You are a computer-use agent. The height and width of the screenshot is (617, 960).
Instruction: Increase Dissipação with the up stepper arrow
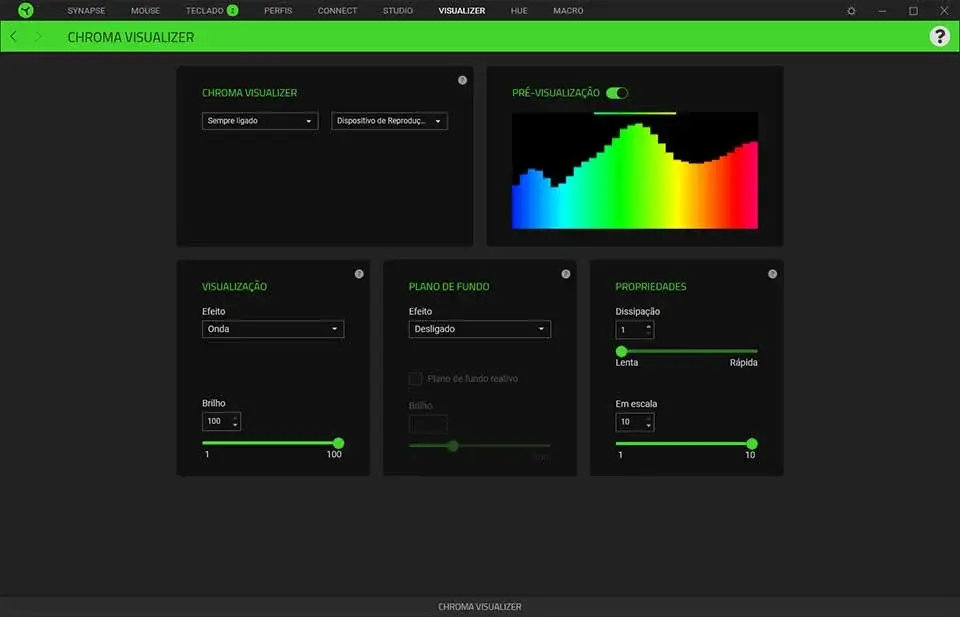648,326
